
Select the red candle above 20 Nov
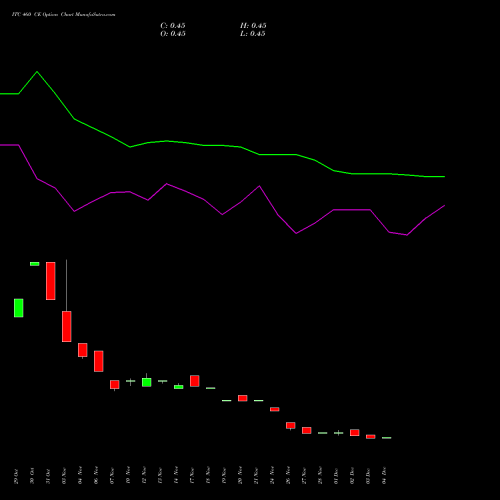pyautogui.click(x=243, y=398)
